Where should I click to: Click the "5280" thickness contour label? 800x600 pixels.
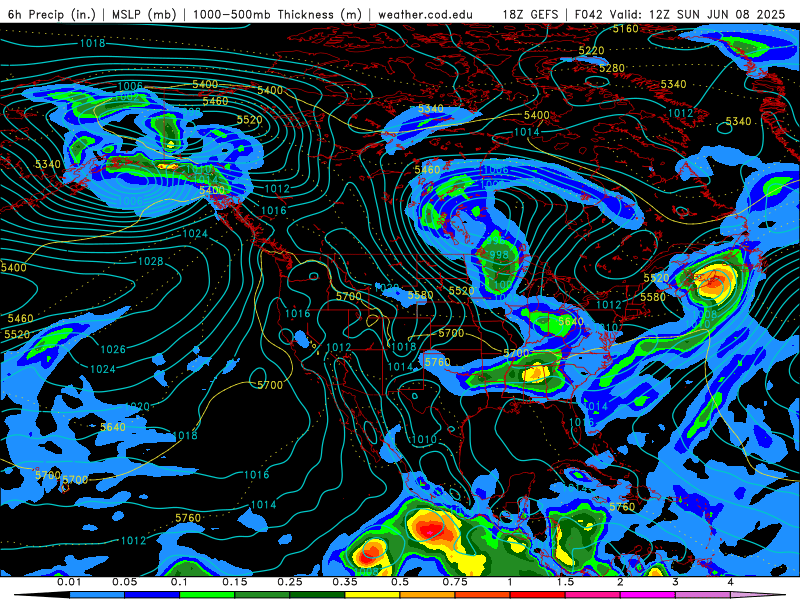pyautogui.click(x=612, y=68)
